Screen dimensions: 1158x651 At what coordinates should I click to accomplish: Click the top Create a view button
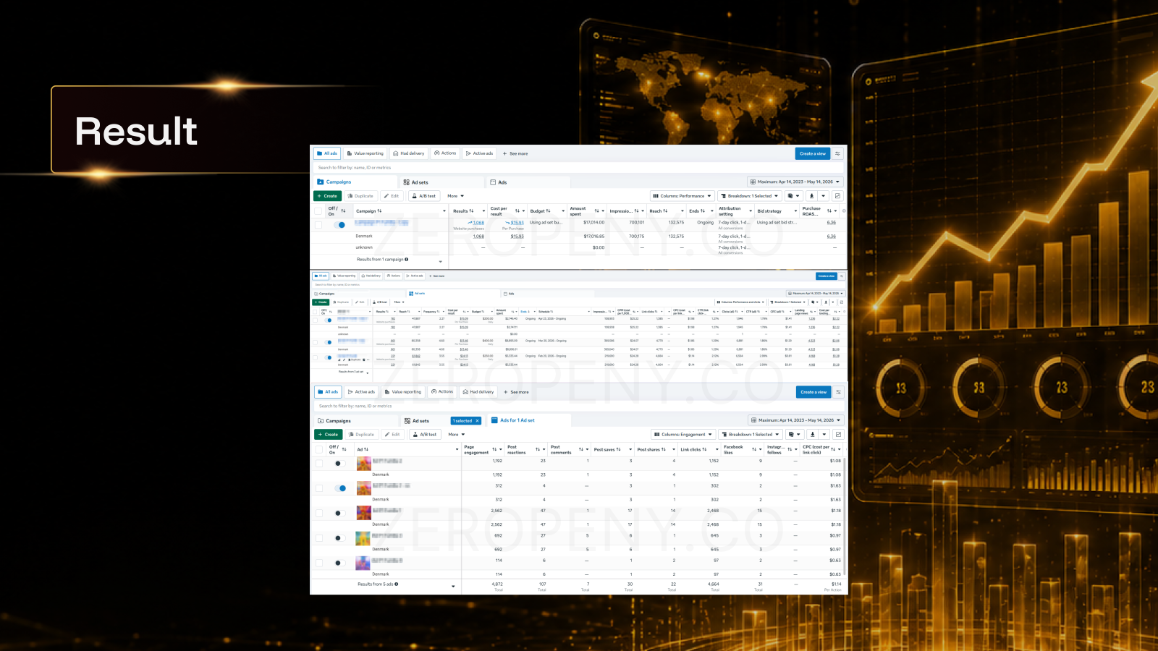[812, 154]
